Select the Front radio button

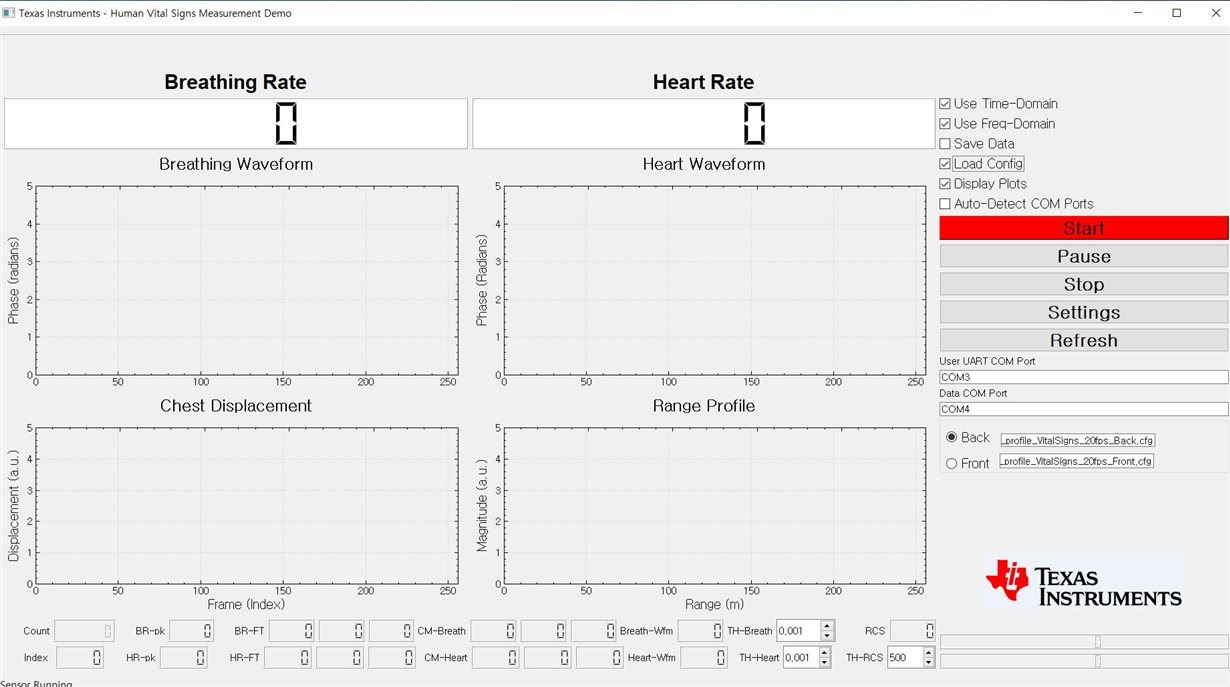coord(951,463)
